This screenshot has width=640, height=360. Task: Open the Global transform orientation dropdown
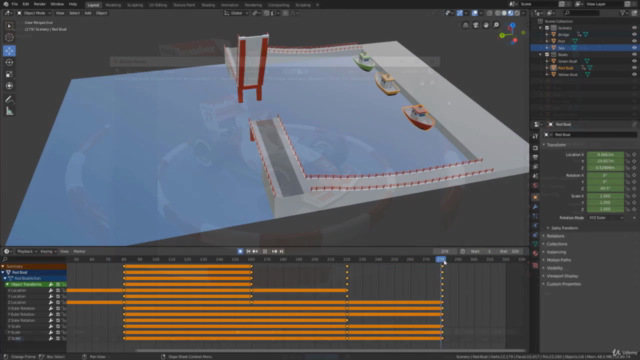236,13
